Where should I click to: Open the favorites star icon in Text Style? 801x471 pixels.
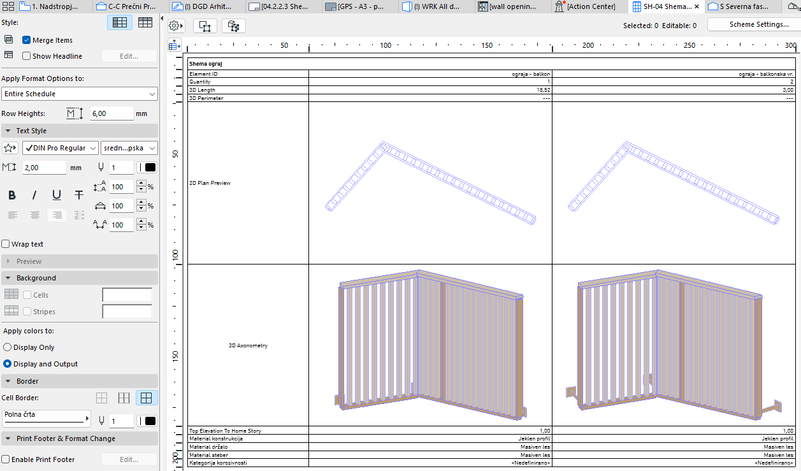point(10,148)
